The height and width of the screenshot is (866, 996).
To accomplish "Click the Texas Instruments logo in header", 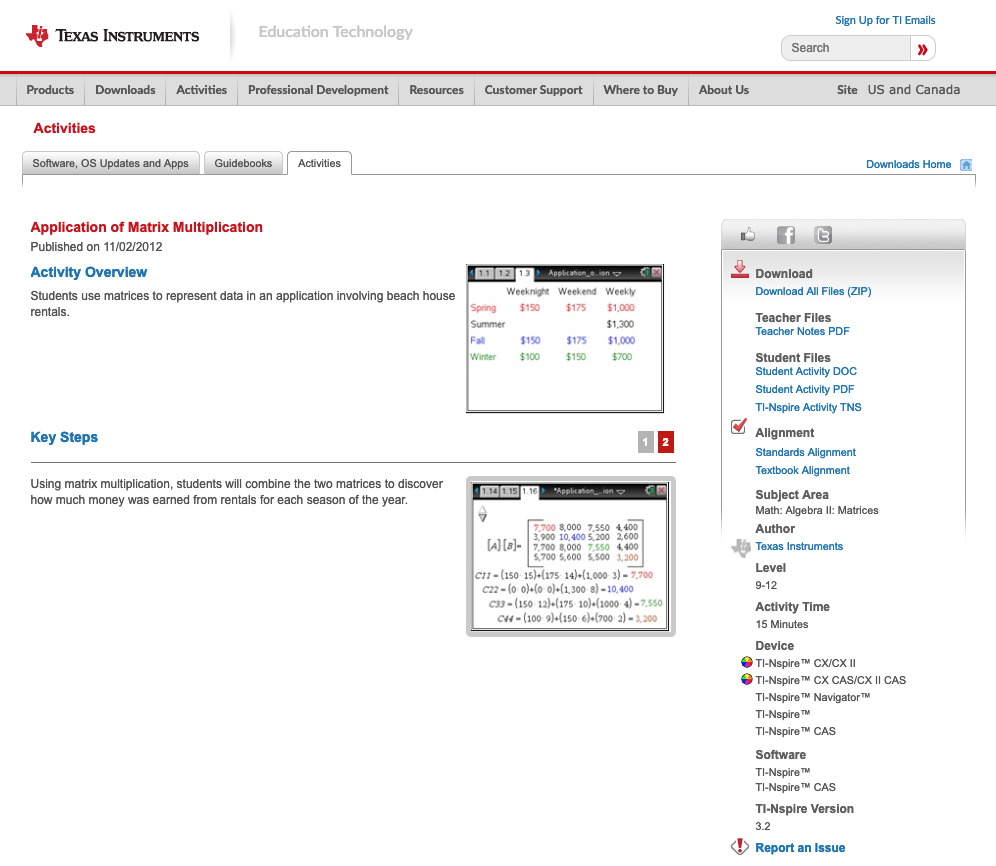I will click(x=112, y=36).
